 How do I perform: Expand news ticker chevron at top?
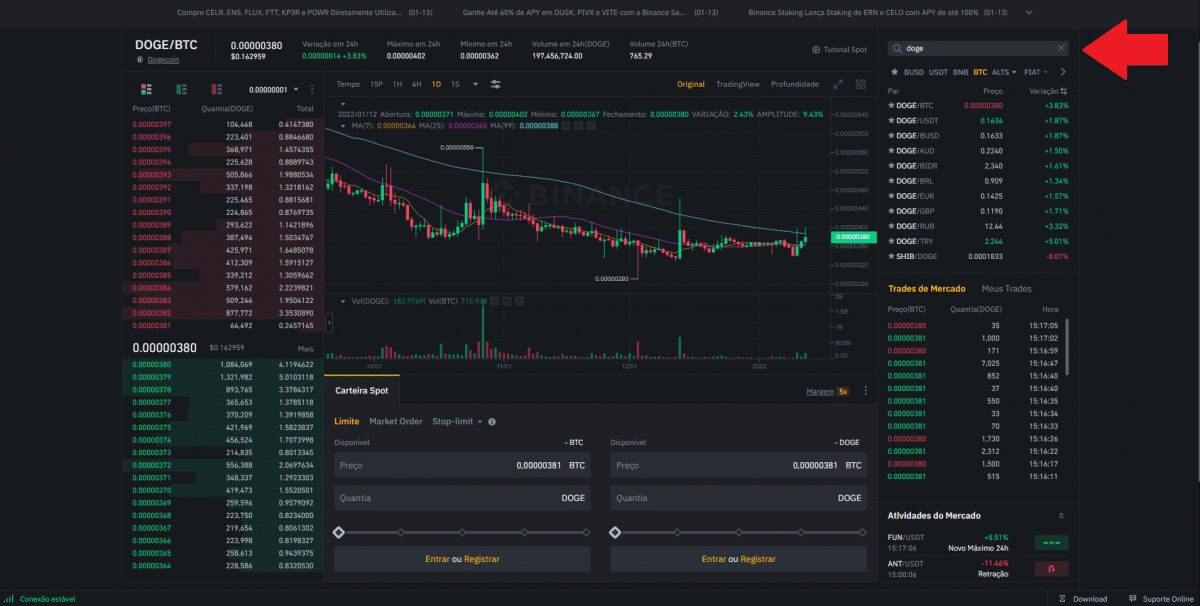coord(1030,14)
